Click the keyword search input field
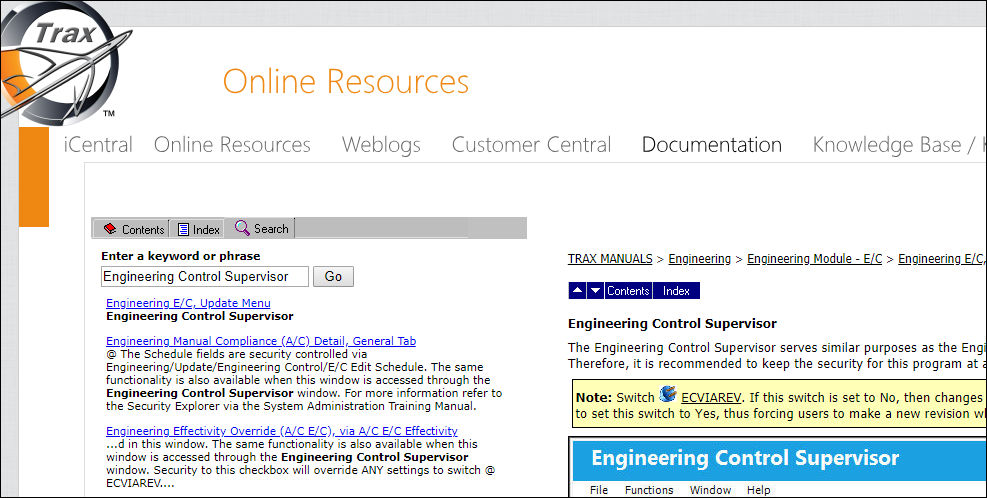This screenshot has width=987, height=498. pos(205,276)
